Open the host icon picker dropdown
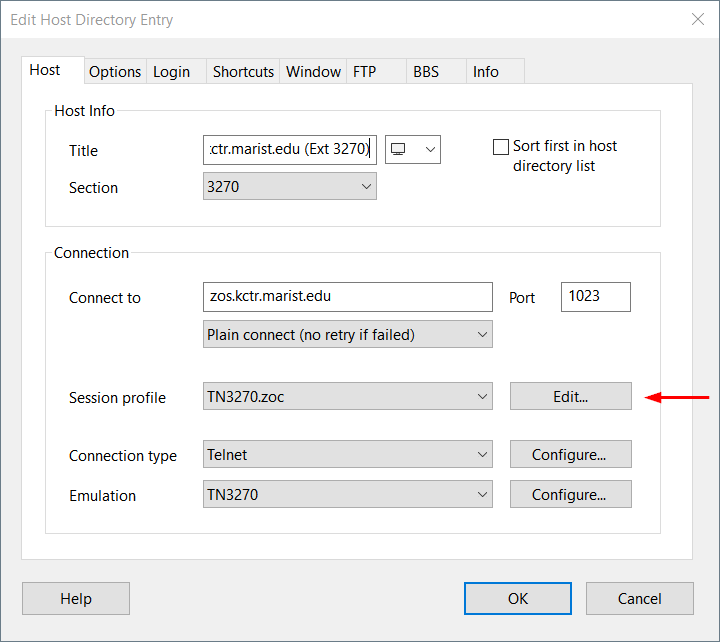 (412, 150)
